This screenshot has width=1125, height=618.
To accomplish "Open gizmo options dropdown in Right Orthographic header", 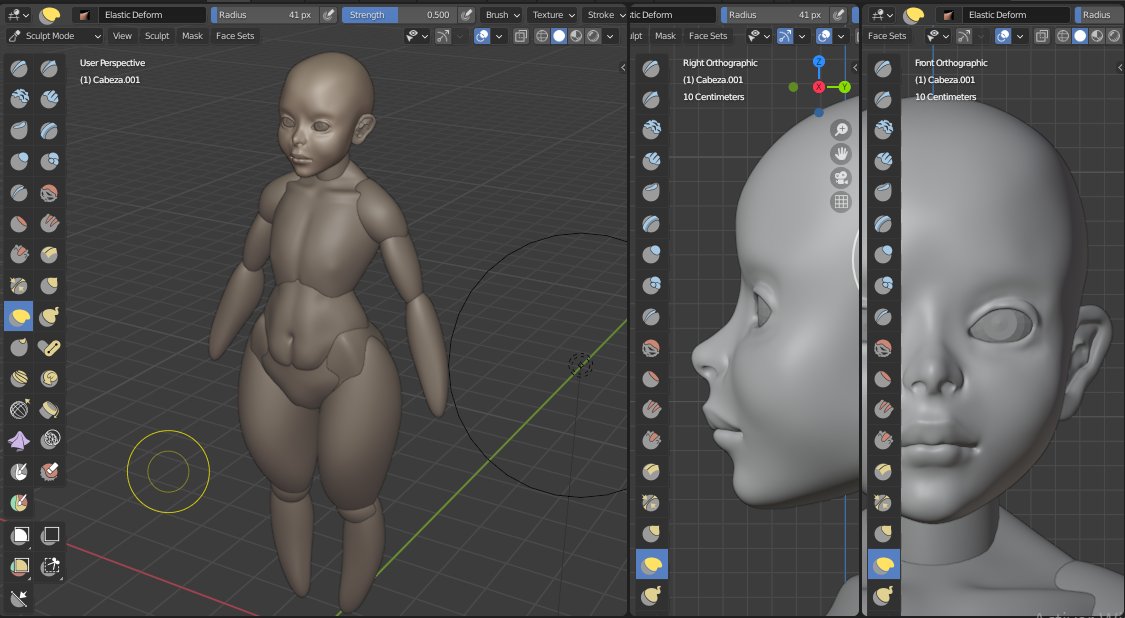I will [802, 36].
